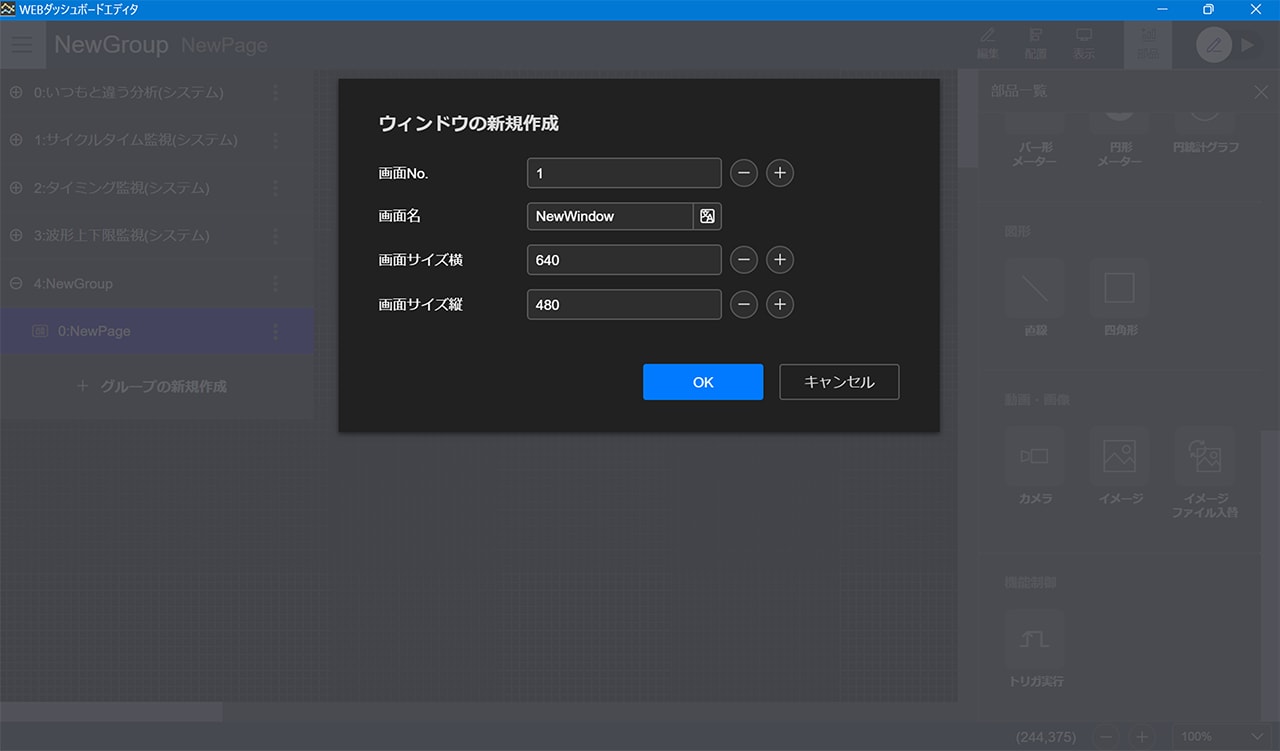
Task: Click the image picker icon beside 画面名
Action: click(x=707, y=216)
